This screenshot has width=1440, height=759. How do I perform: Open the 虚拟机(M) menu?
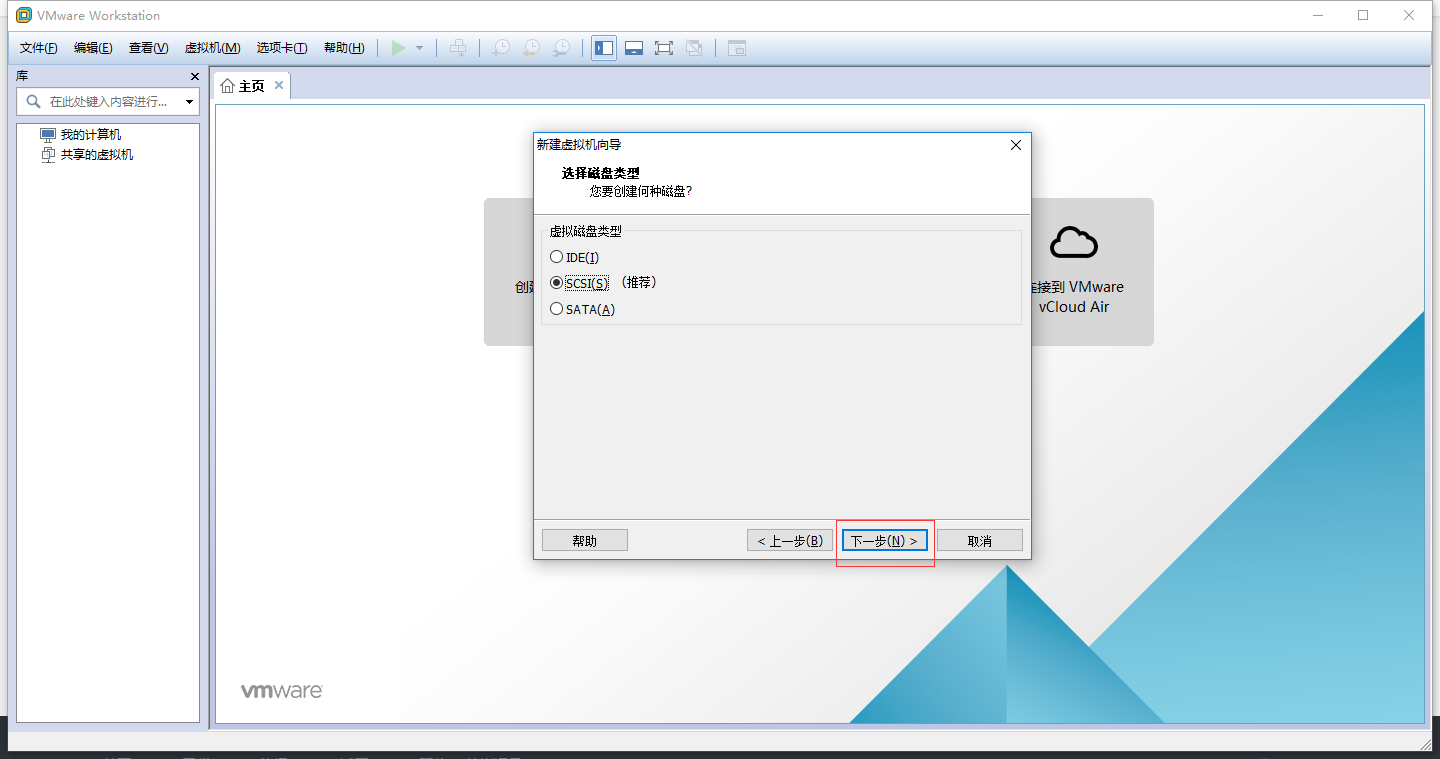pyautogui.click(x=212, y=48)
